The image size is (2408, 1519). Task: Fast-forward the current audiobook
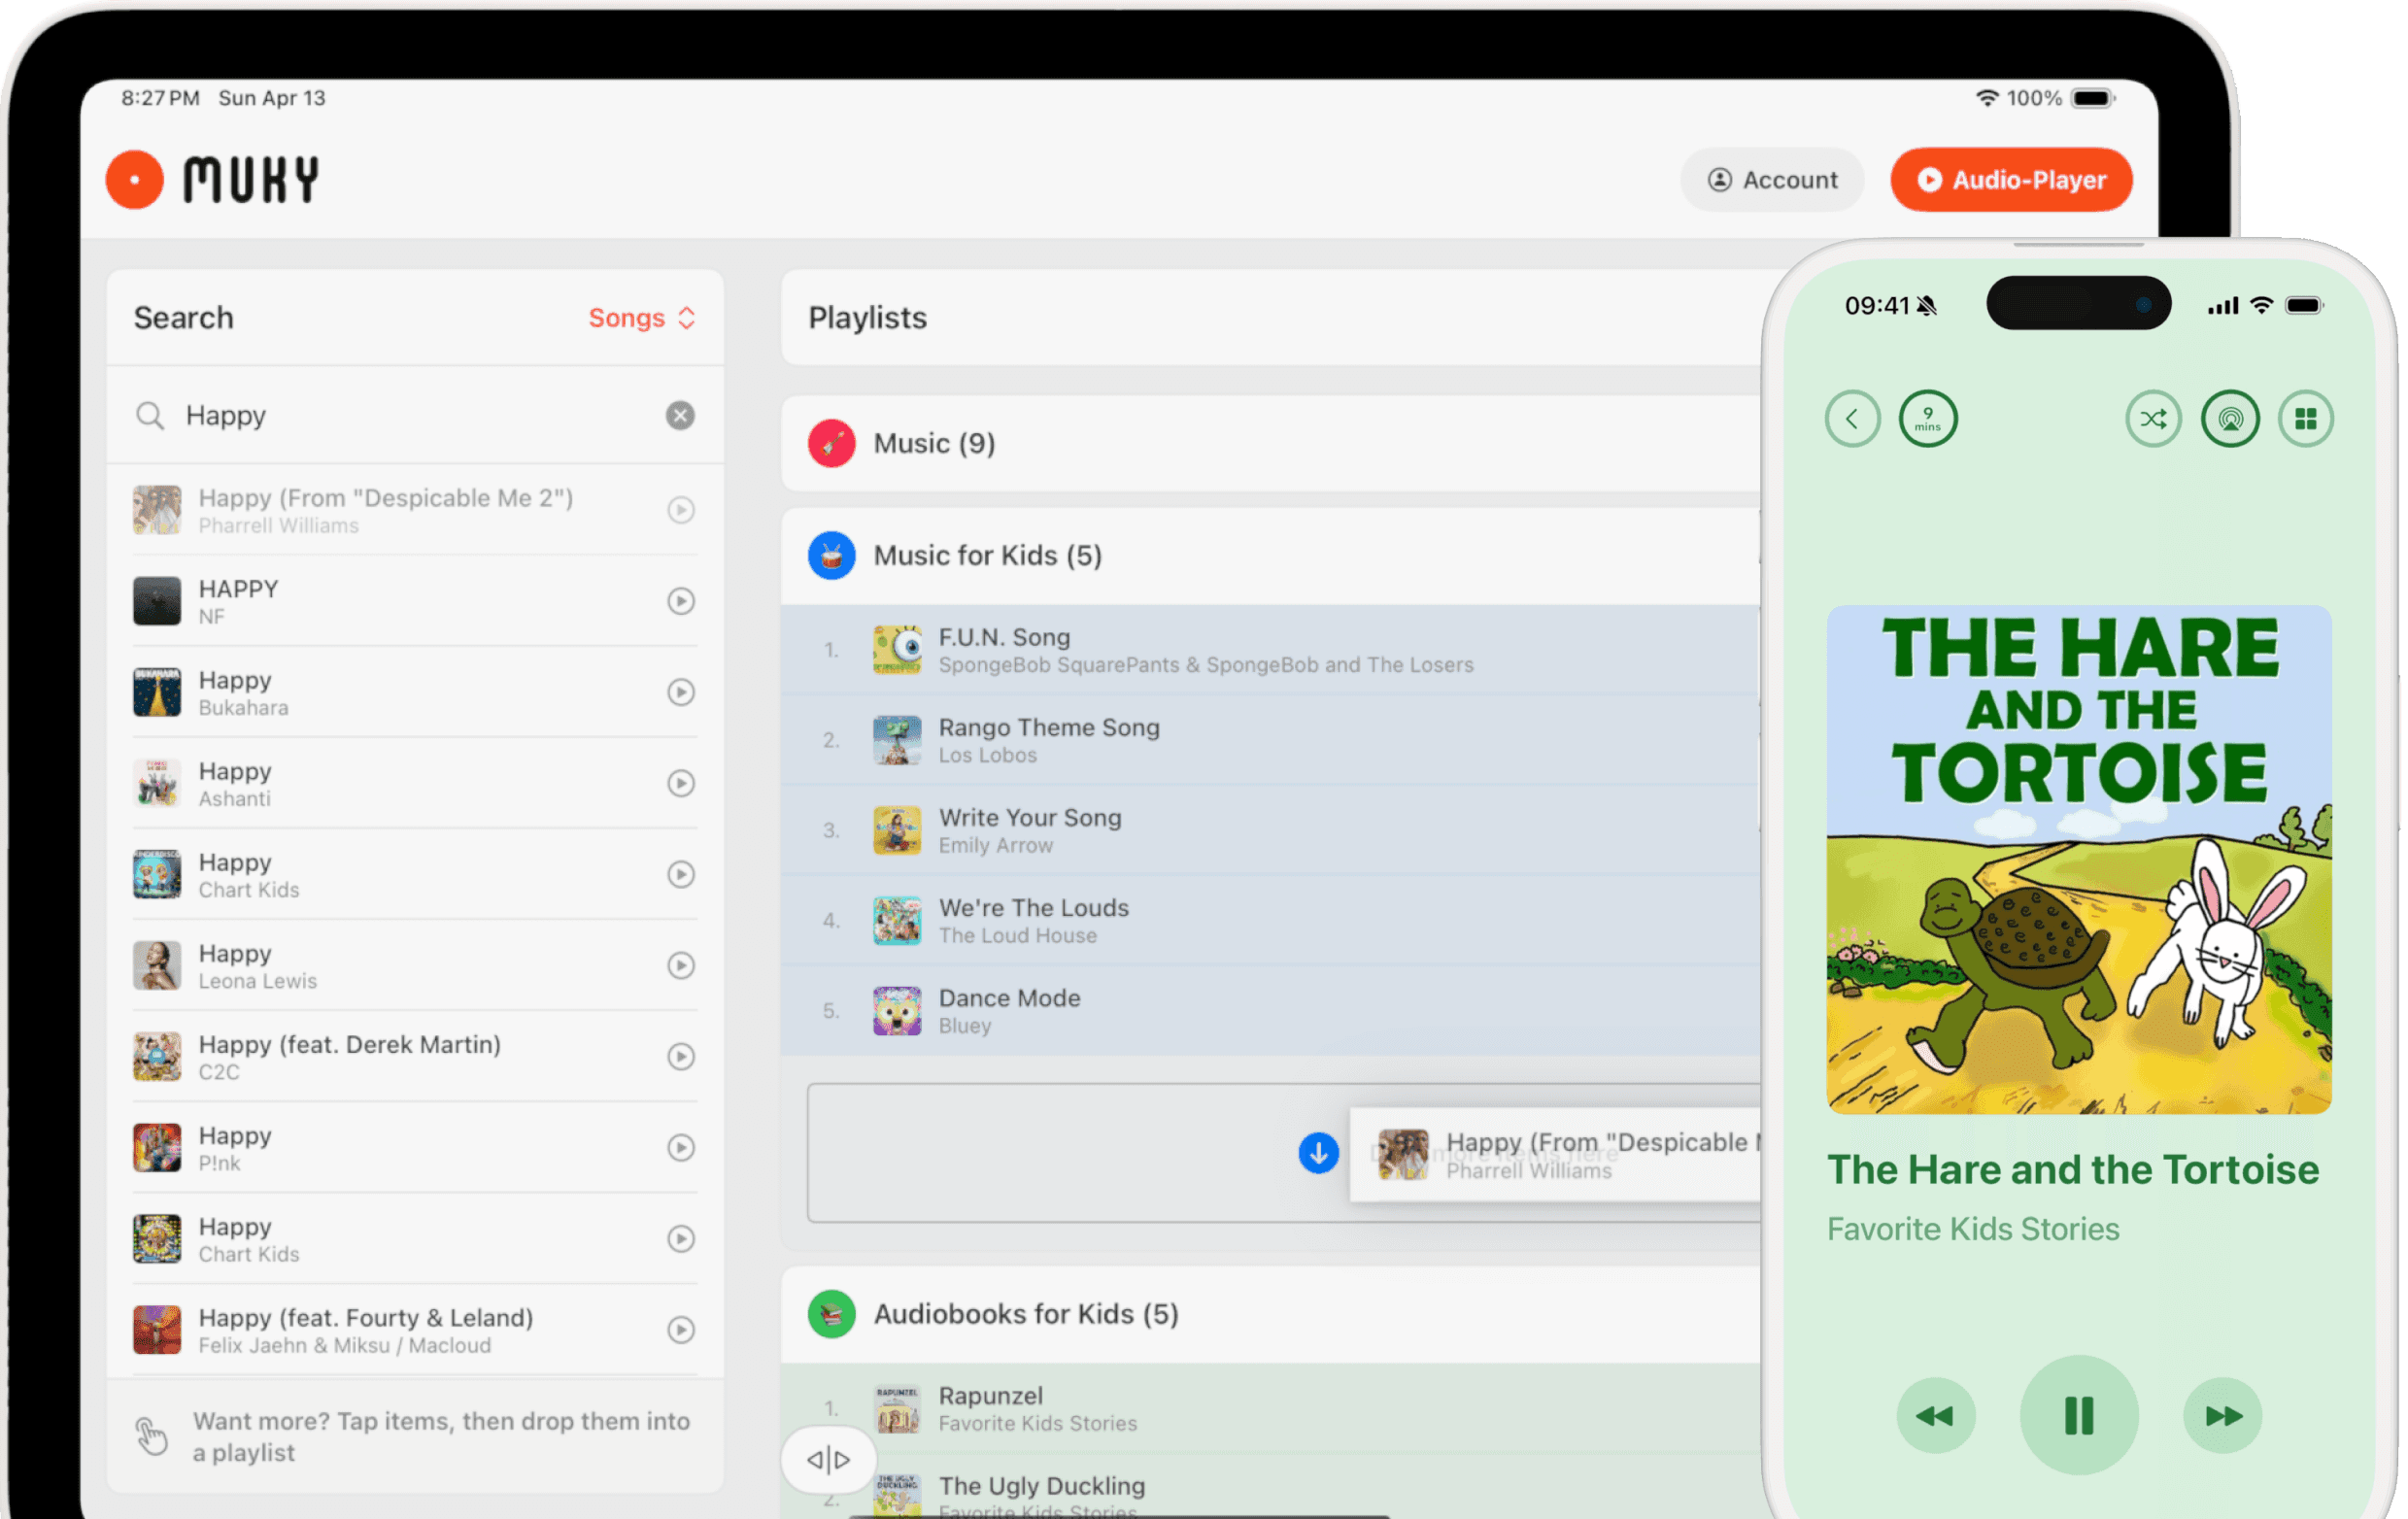pos(2222,1416)
